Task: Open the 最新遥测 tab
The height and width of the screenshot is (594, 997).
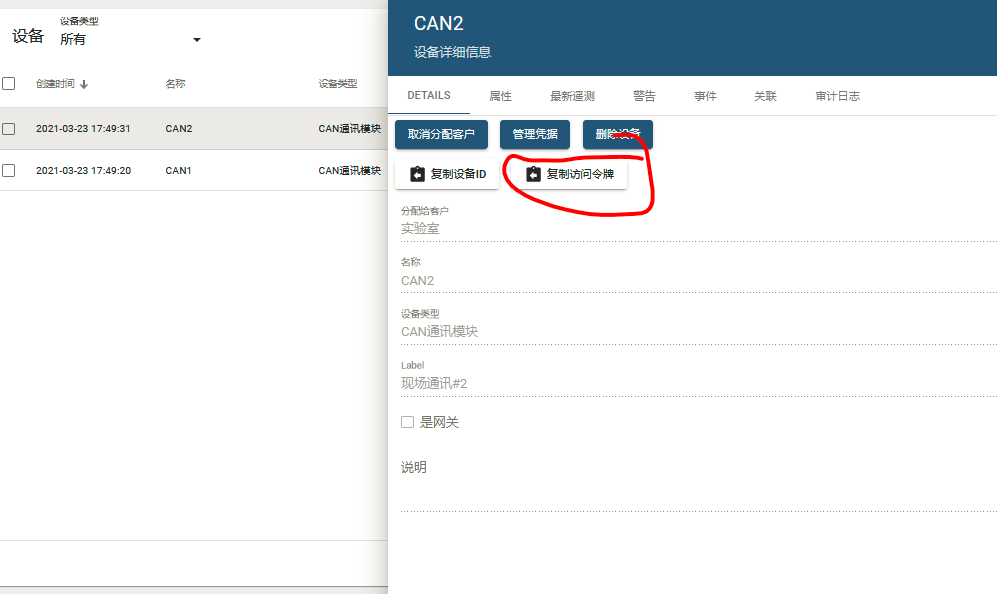Action: (572, 96)
